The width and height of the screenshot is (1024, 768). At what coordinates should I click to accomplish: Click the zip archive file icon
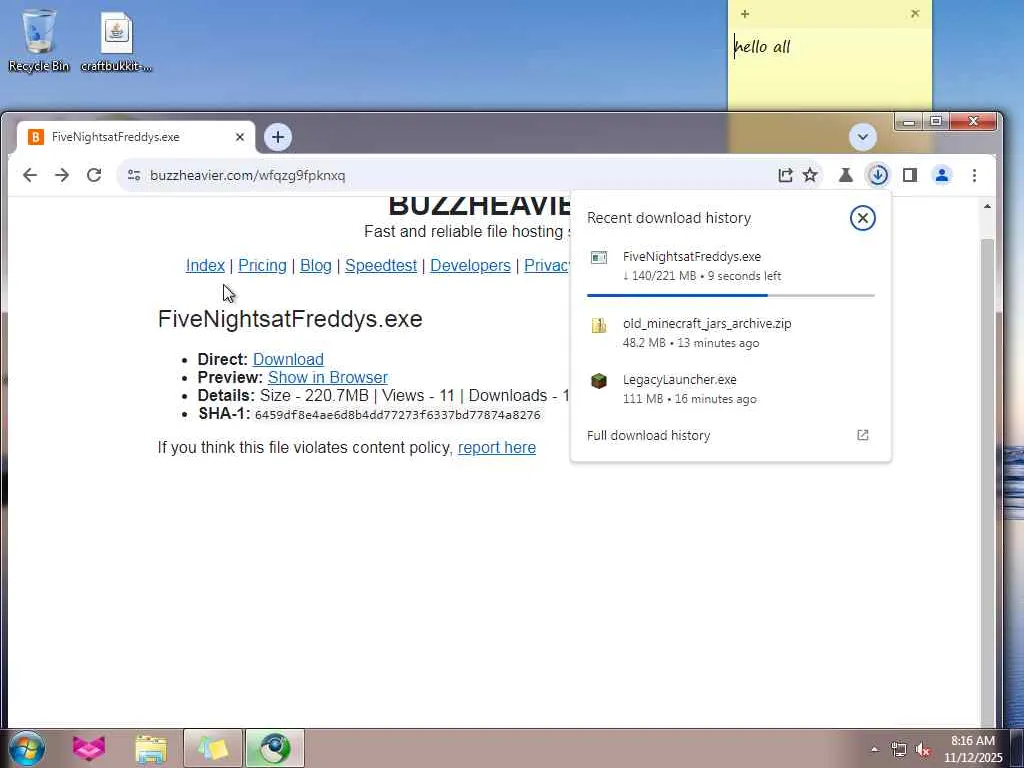[x=599, y=325]
